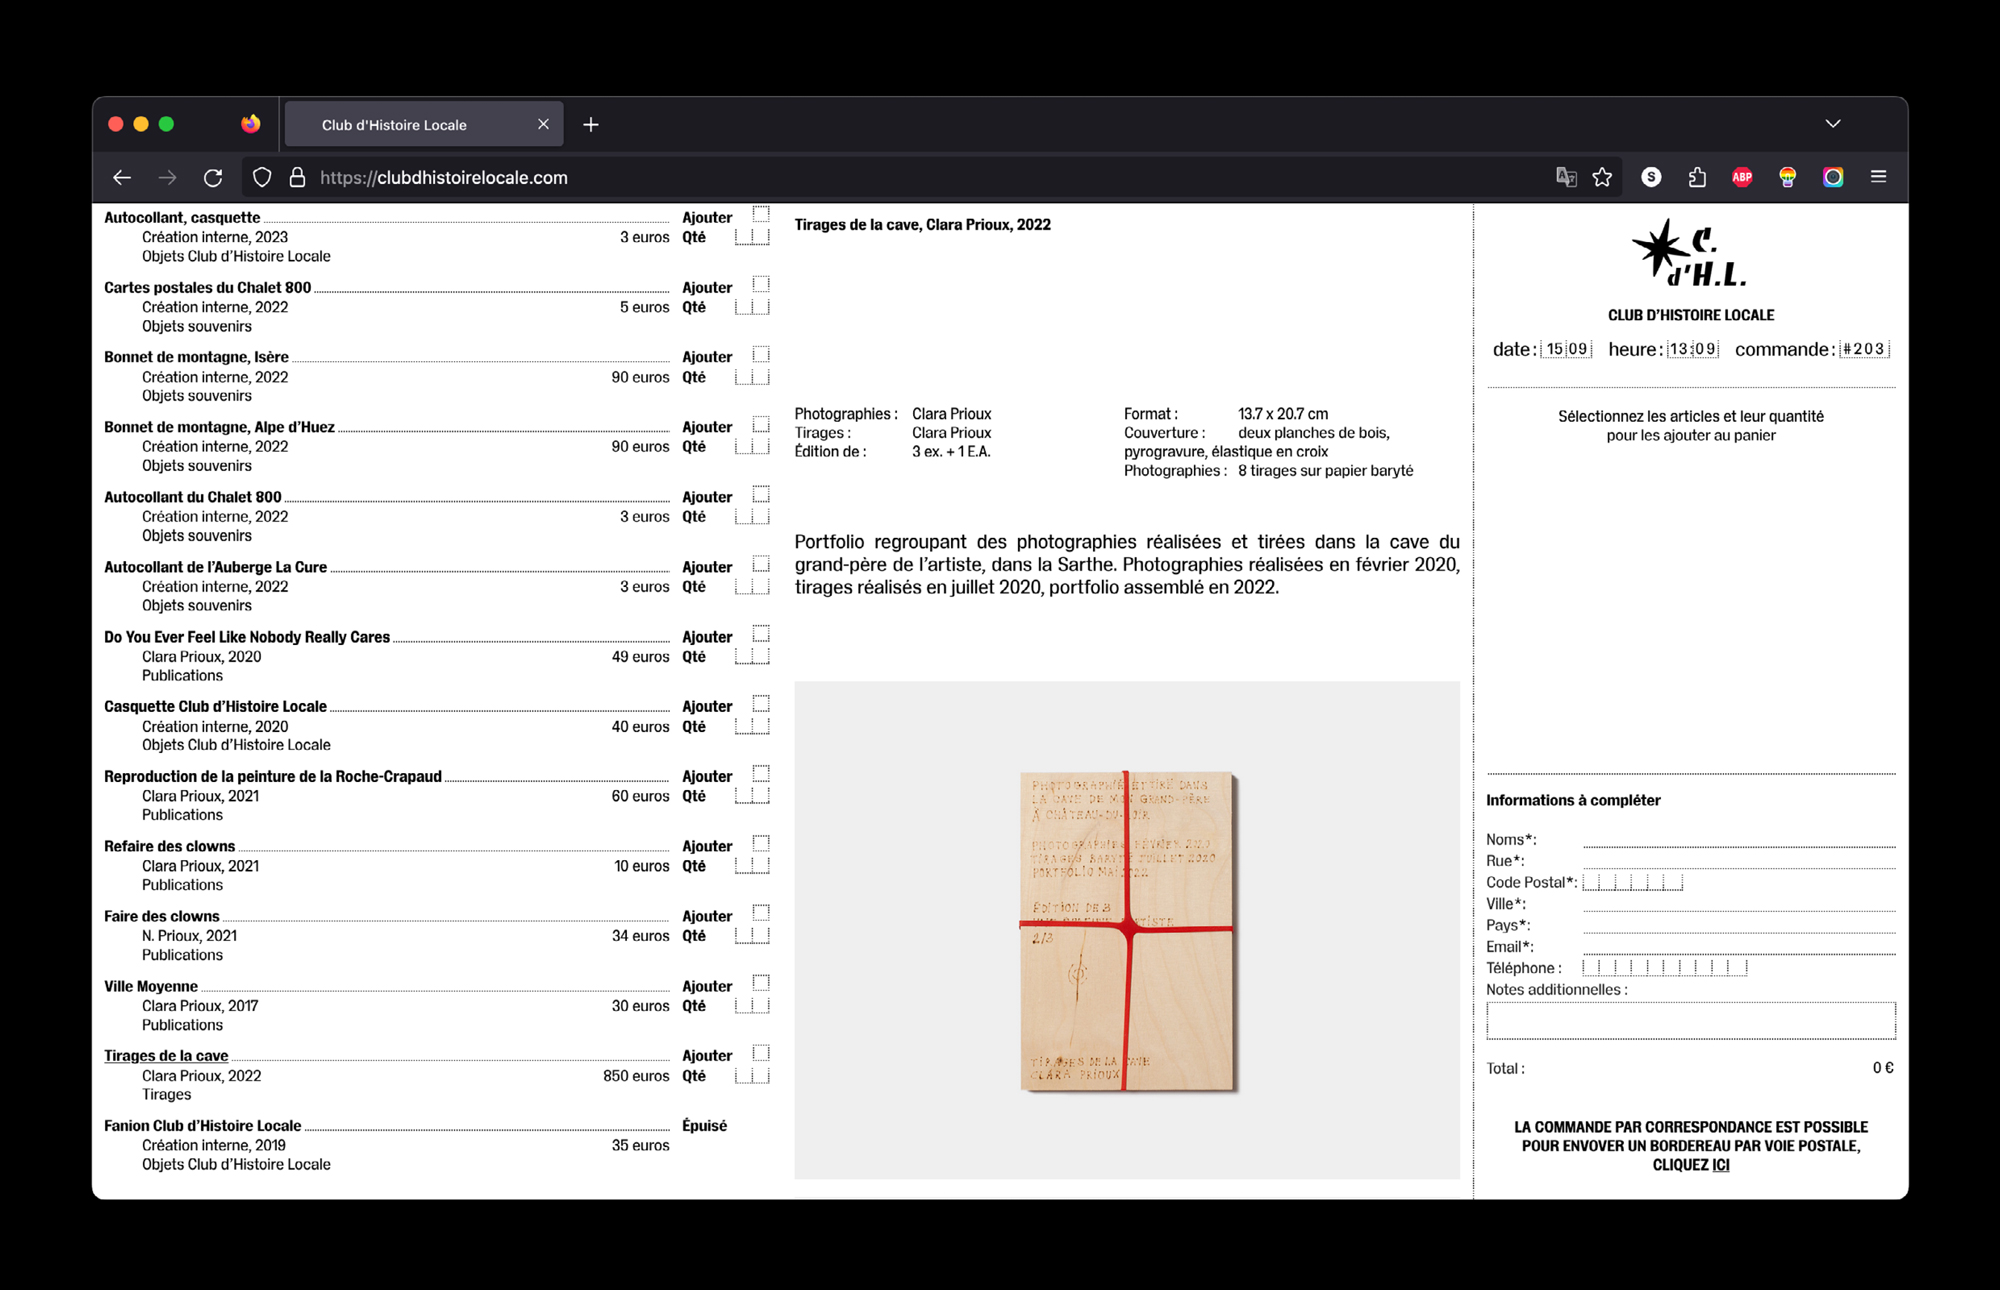Enable Ajouter for Autocollant, casquette
The height and width of the screenshot is (1290, 2000).
click(761, 214)
